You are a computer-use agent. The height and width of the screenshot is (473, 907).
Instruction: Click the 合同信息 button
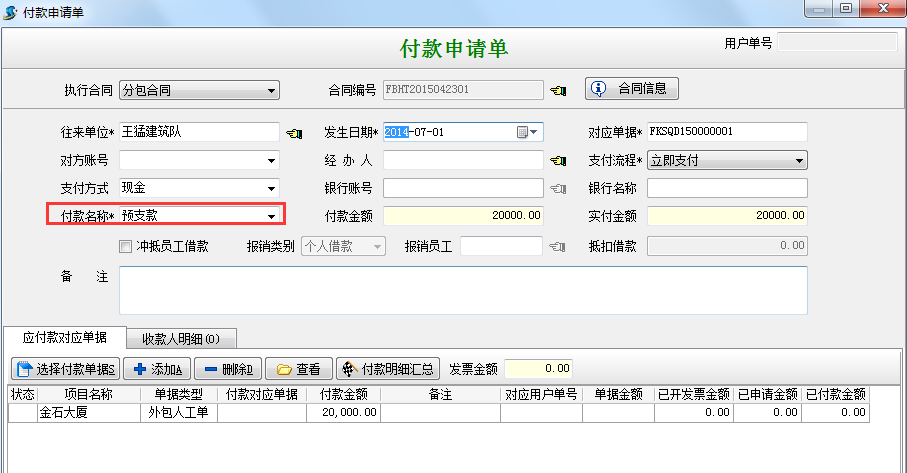point(632,88)
